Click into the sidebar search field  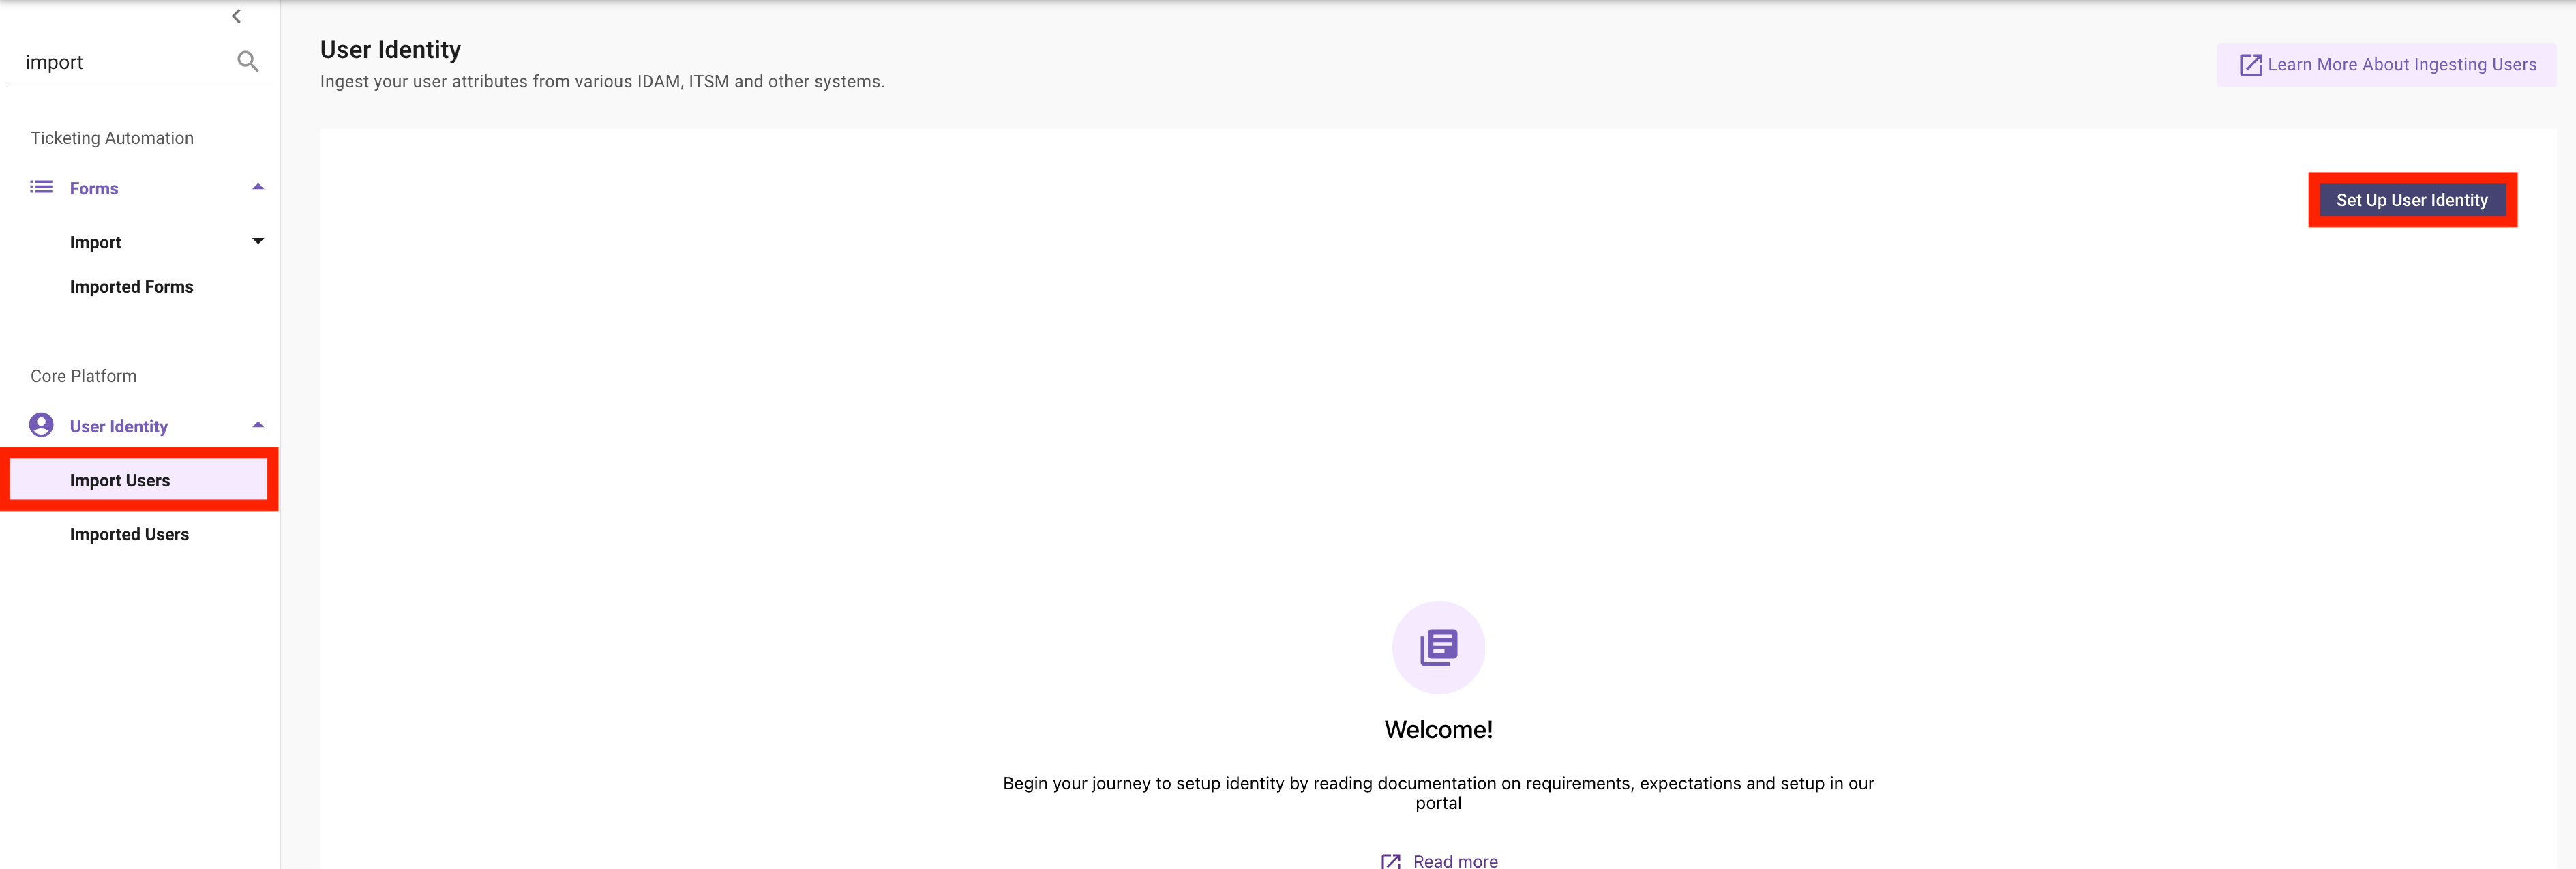pos(120,62)
